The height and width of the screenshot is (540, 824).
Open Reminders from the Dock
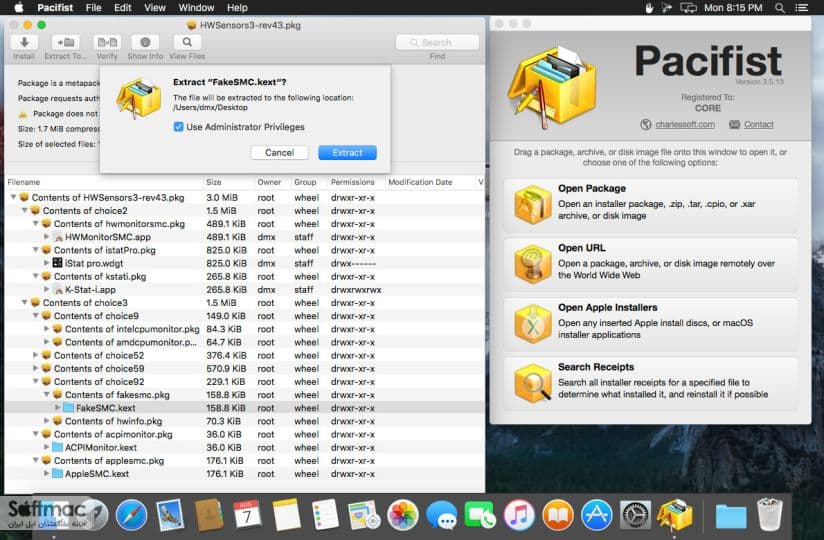[325, 515]
